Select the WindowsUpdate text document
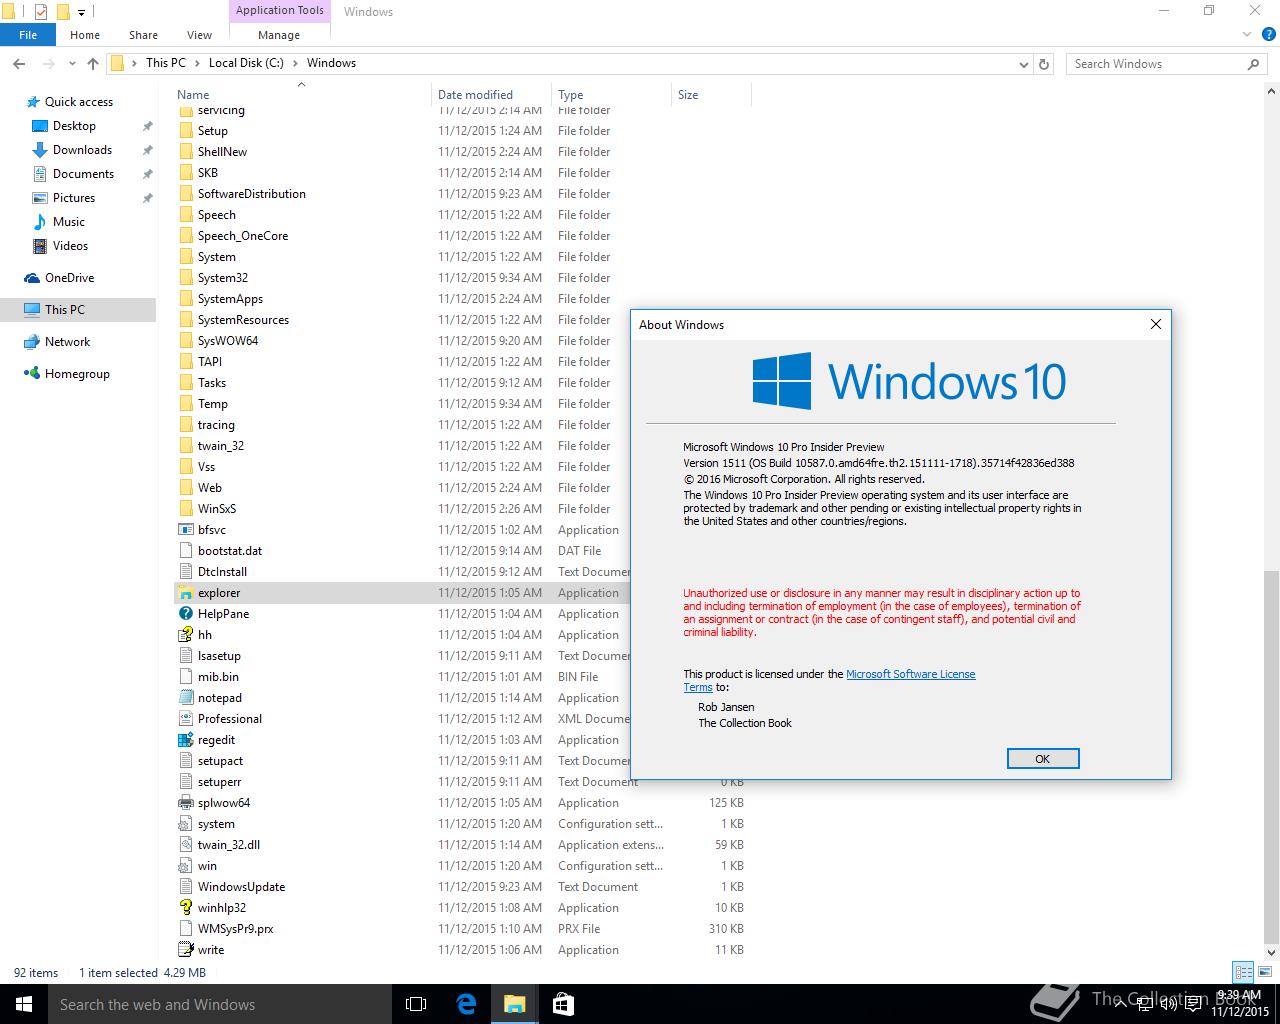This screenshot has height=1024, width=1280. (x=241, y=887)
